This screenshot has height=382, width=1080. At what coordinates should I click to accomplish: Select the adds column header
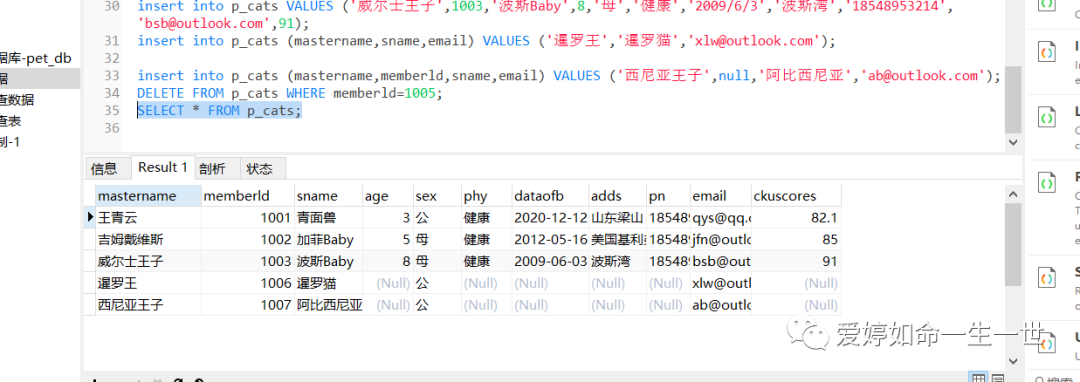point(617,195)
